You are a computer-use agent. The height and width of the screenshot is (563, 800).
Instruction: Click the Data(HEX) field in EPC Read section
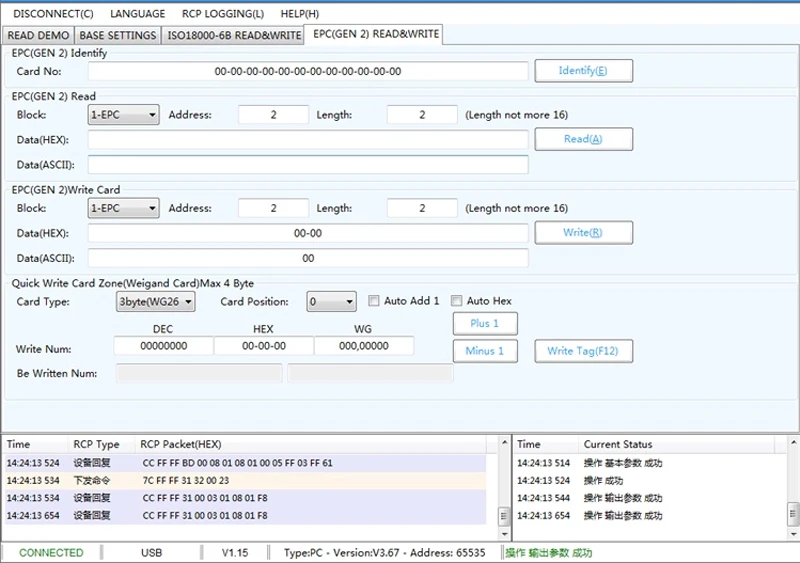point(308,140)
